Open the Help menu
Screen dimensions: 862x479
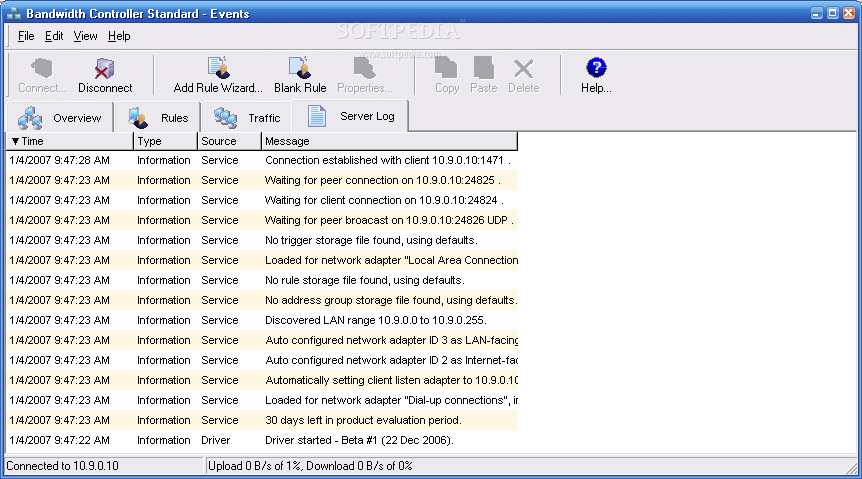119,36
